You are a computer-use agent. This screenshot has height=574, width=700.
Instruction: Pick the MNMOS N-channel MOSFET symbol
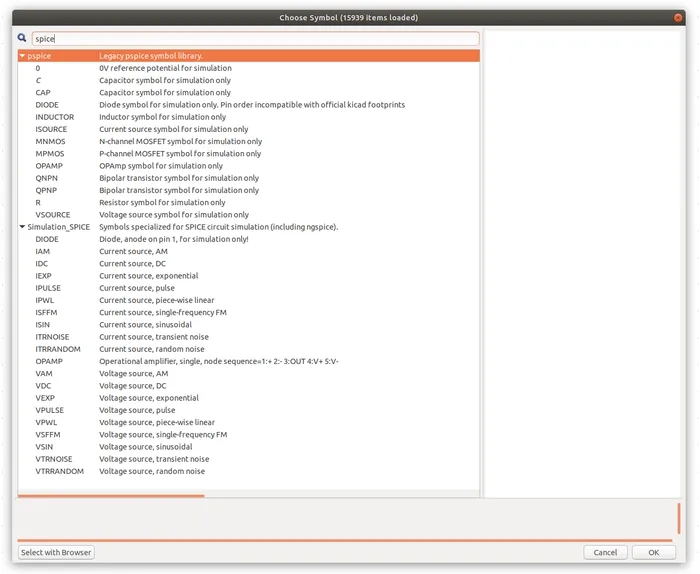pyautogui.click(x=50, y=142)
